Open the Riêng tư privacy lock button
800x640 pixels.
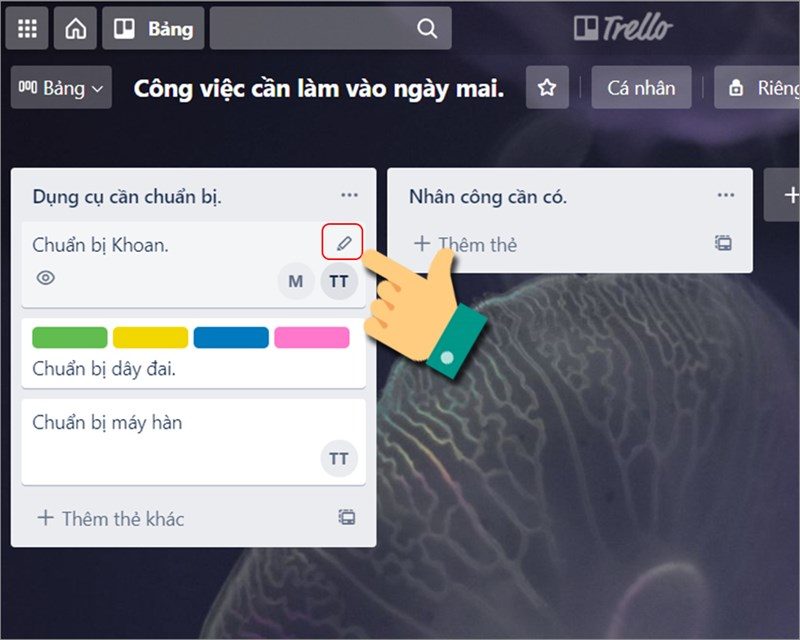(x=758, y=87)
